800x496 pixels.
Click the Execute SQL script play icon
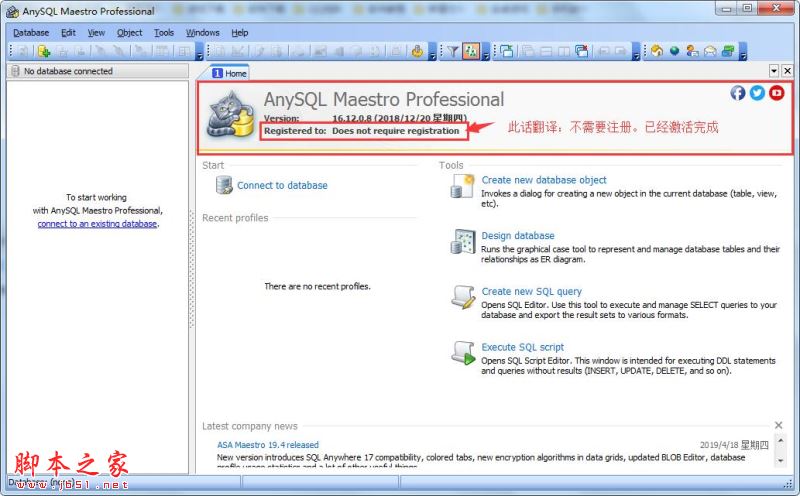(x=463, y=353)
